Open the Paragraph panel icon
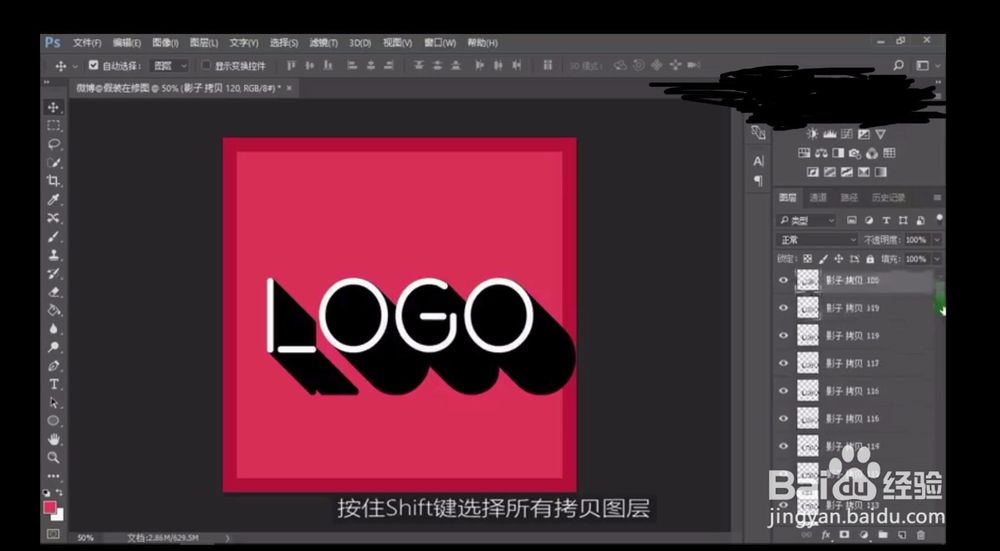This screenshot has width=1000, height=551. click(758, 181)
